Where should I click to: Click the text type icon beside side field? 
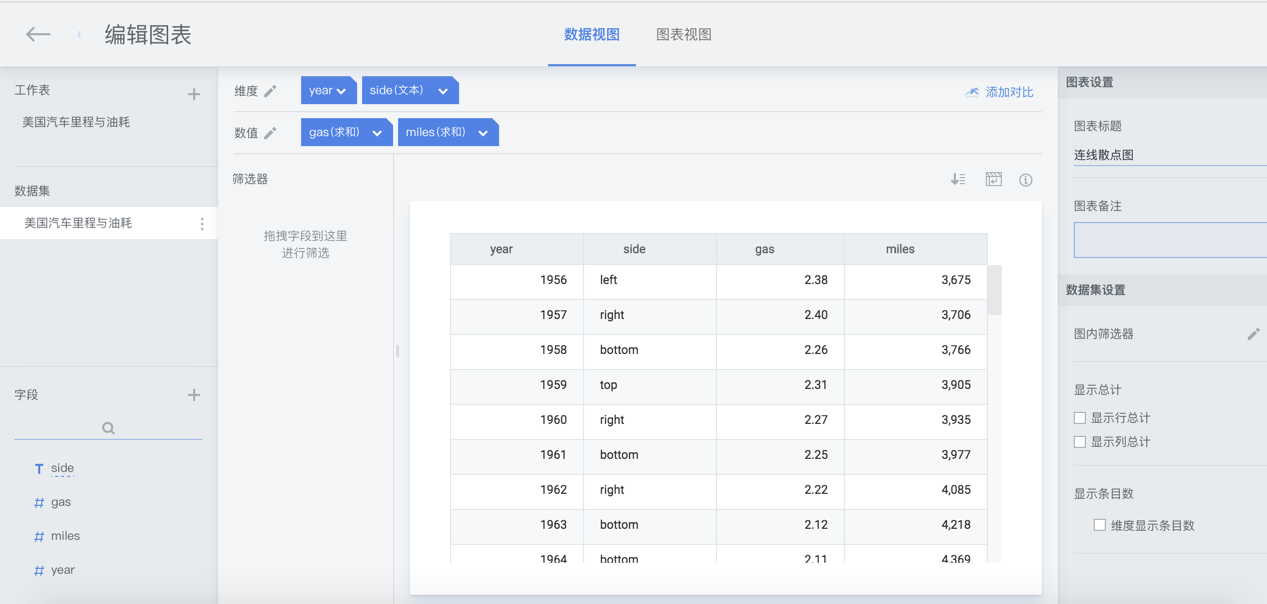click(x=39, y=468)
